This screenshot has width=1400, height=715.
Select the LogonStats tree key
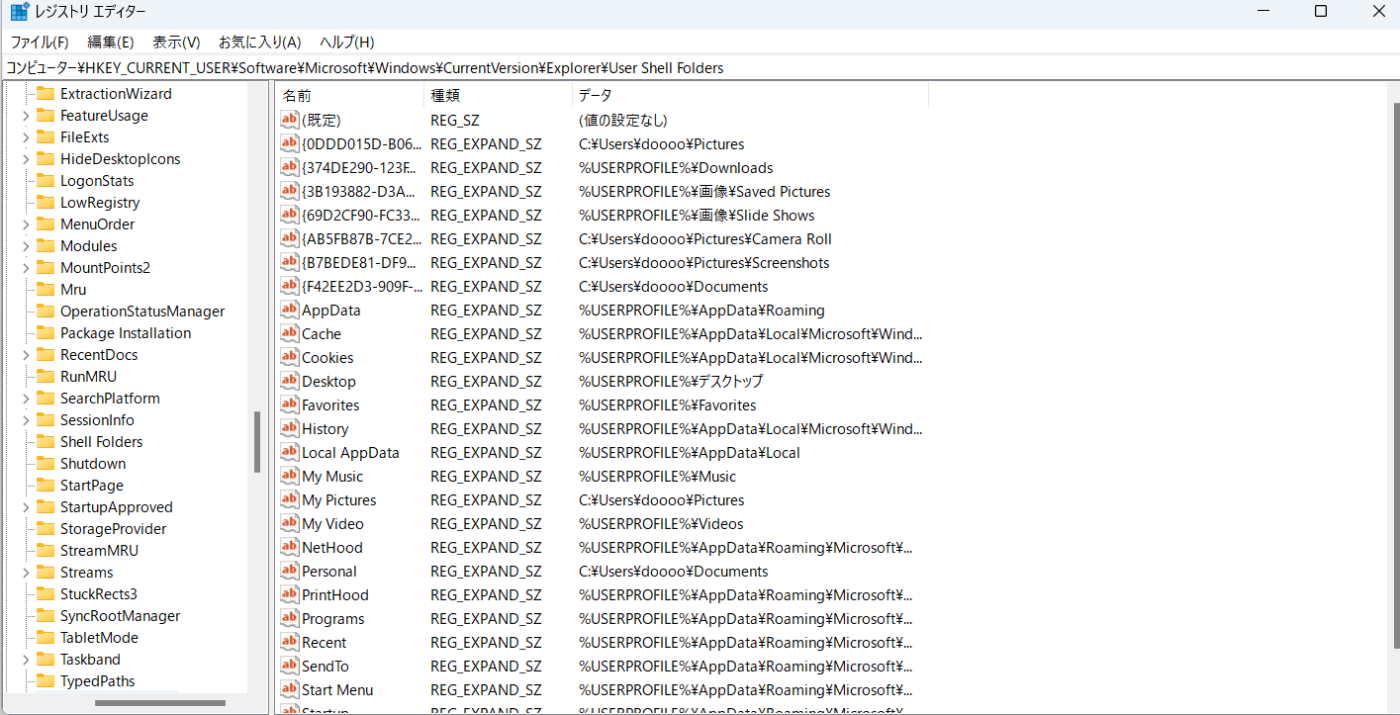tap(97, 181)
